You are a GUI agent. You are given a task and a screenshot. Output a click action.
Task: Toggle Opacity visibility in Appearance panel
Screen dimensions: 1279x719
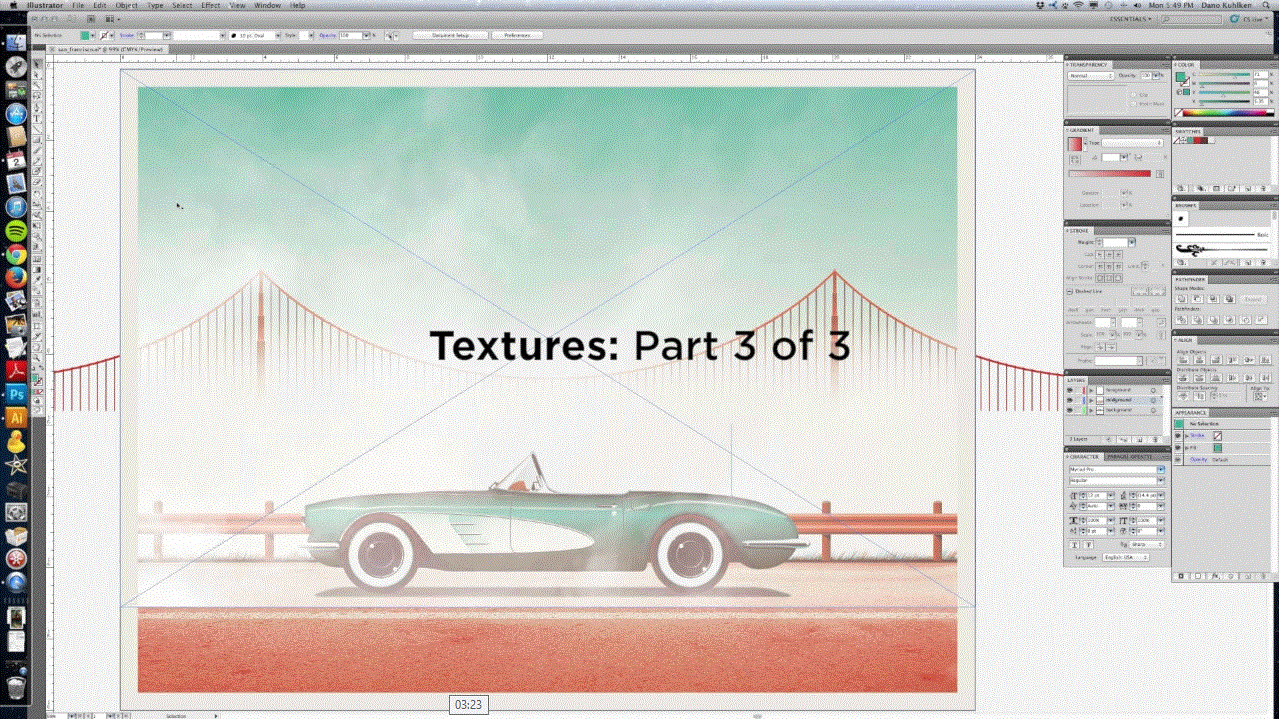1178,459
